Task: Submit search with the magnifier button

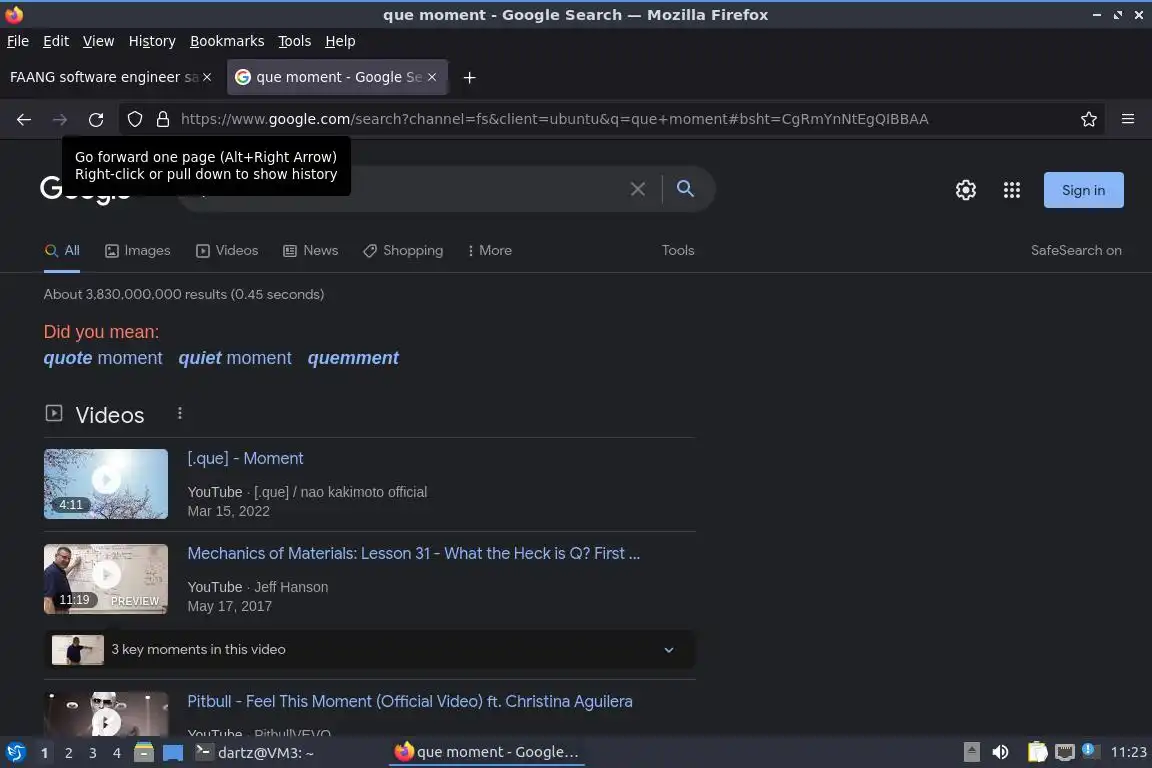Action: pyautogui.click(x=685, y=189)
